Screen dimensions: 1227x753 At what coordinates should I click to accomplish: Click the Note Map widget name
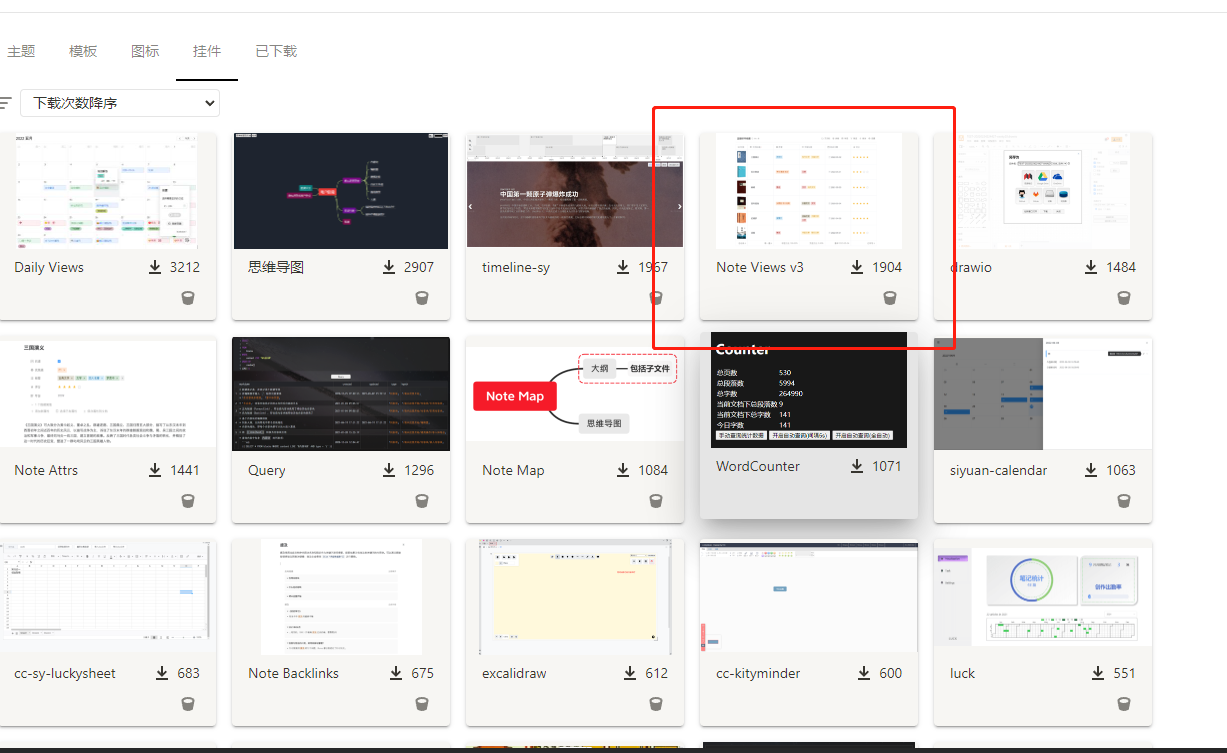[513, 470]
